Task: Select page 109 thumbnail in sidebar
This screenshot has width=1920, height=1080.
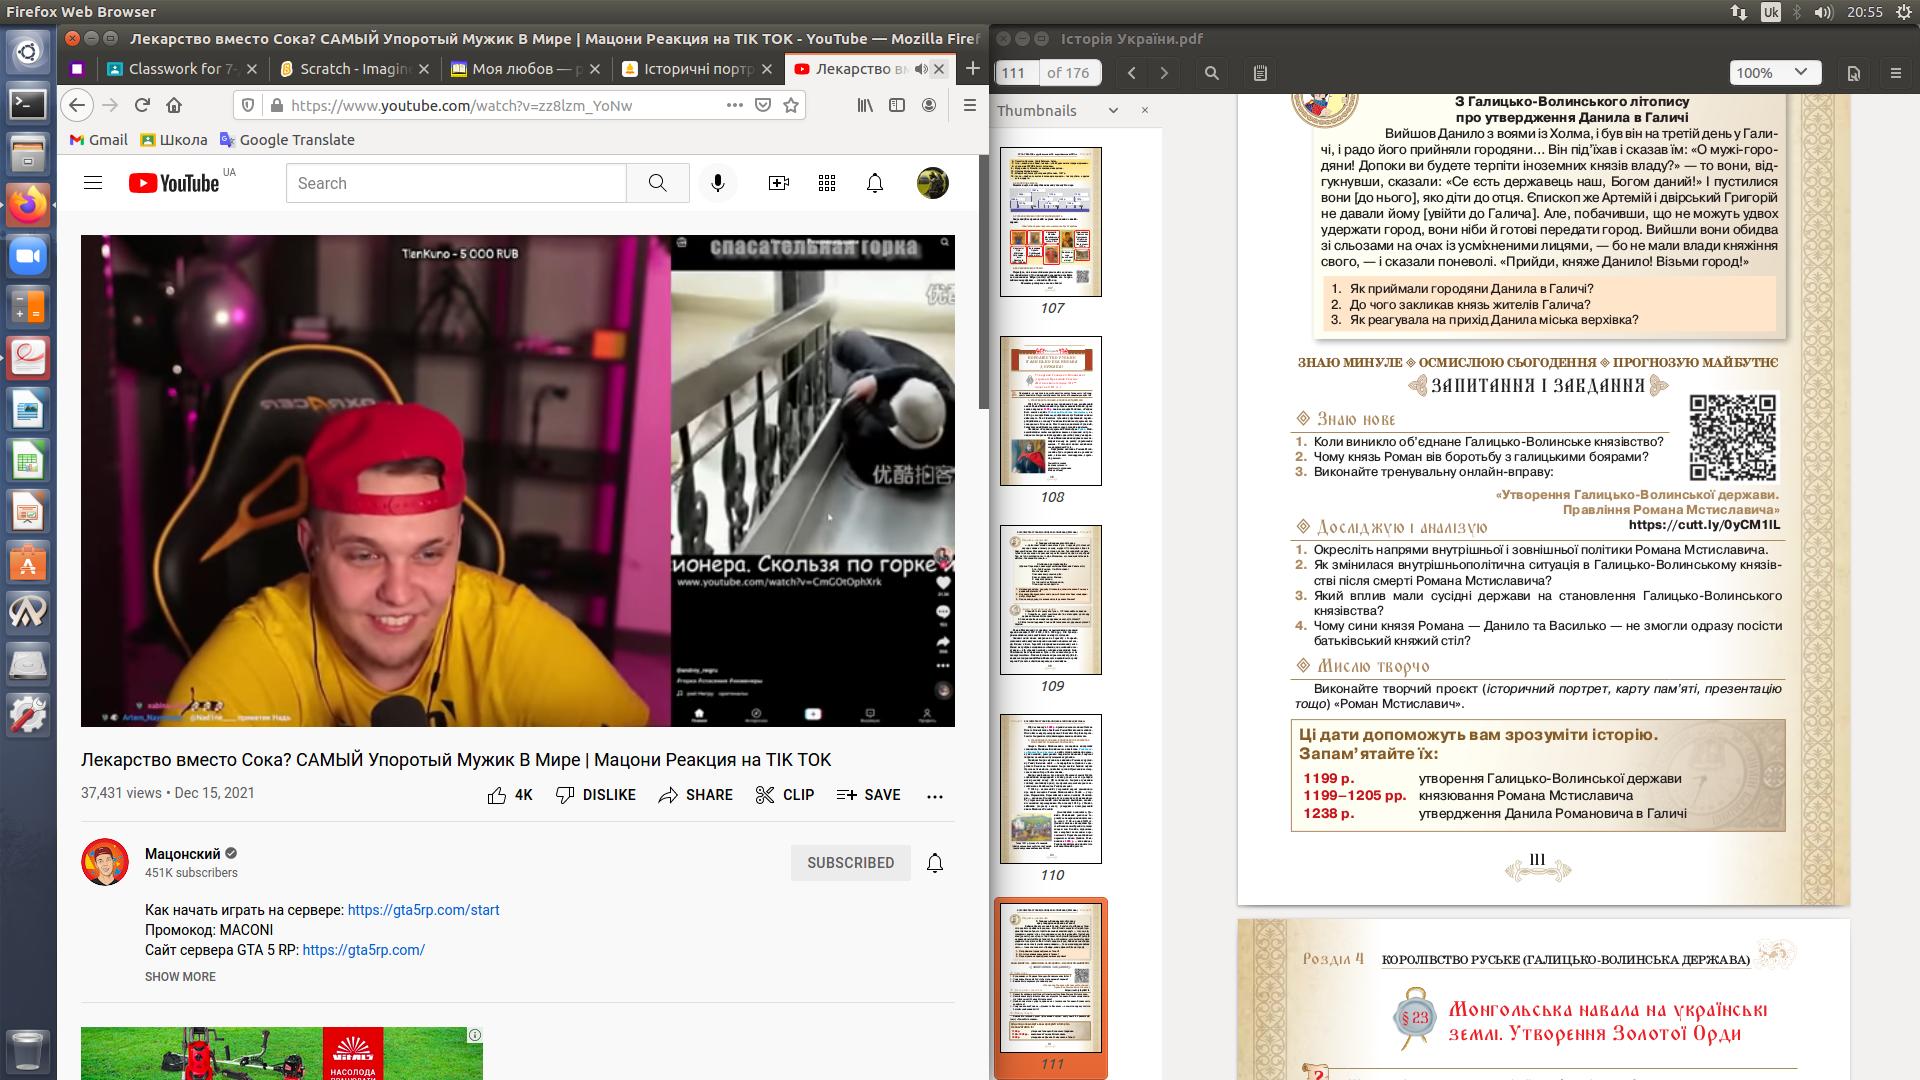Action: 1050,600
